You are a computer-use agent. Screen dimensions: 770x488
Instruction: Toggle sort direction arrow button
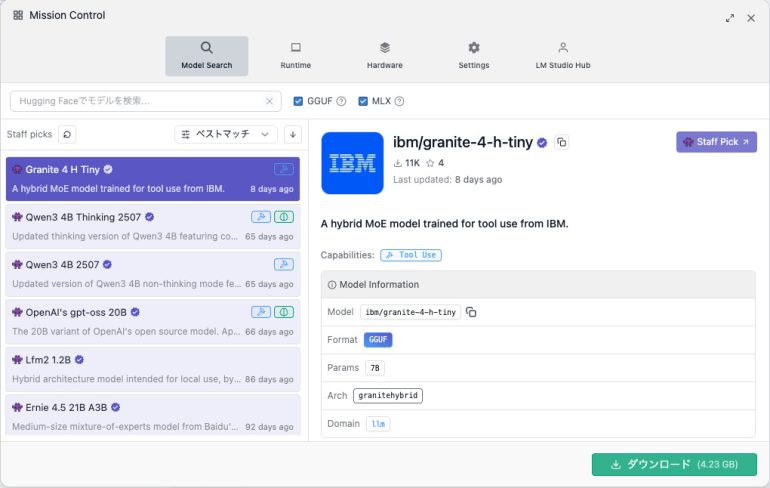point(292,134)
